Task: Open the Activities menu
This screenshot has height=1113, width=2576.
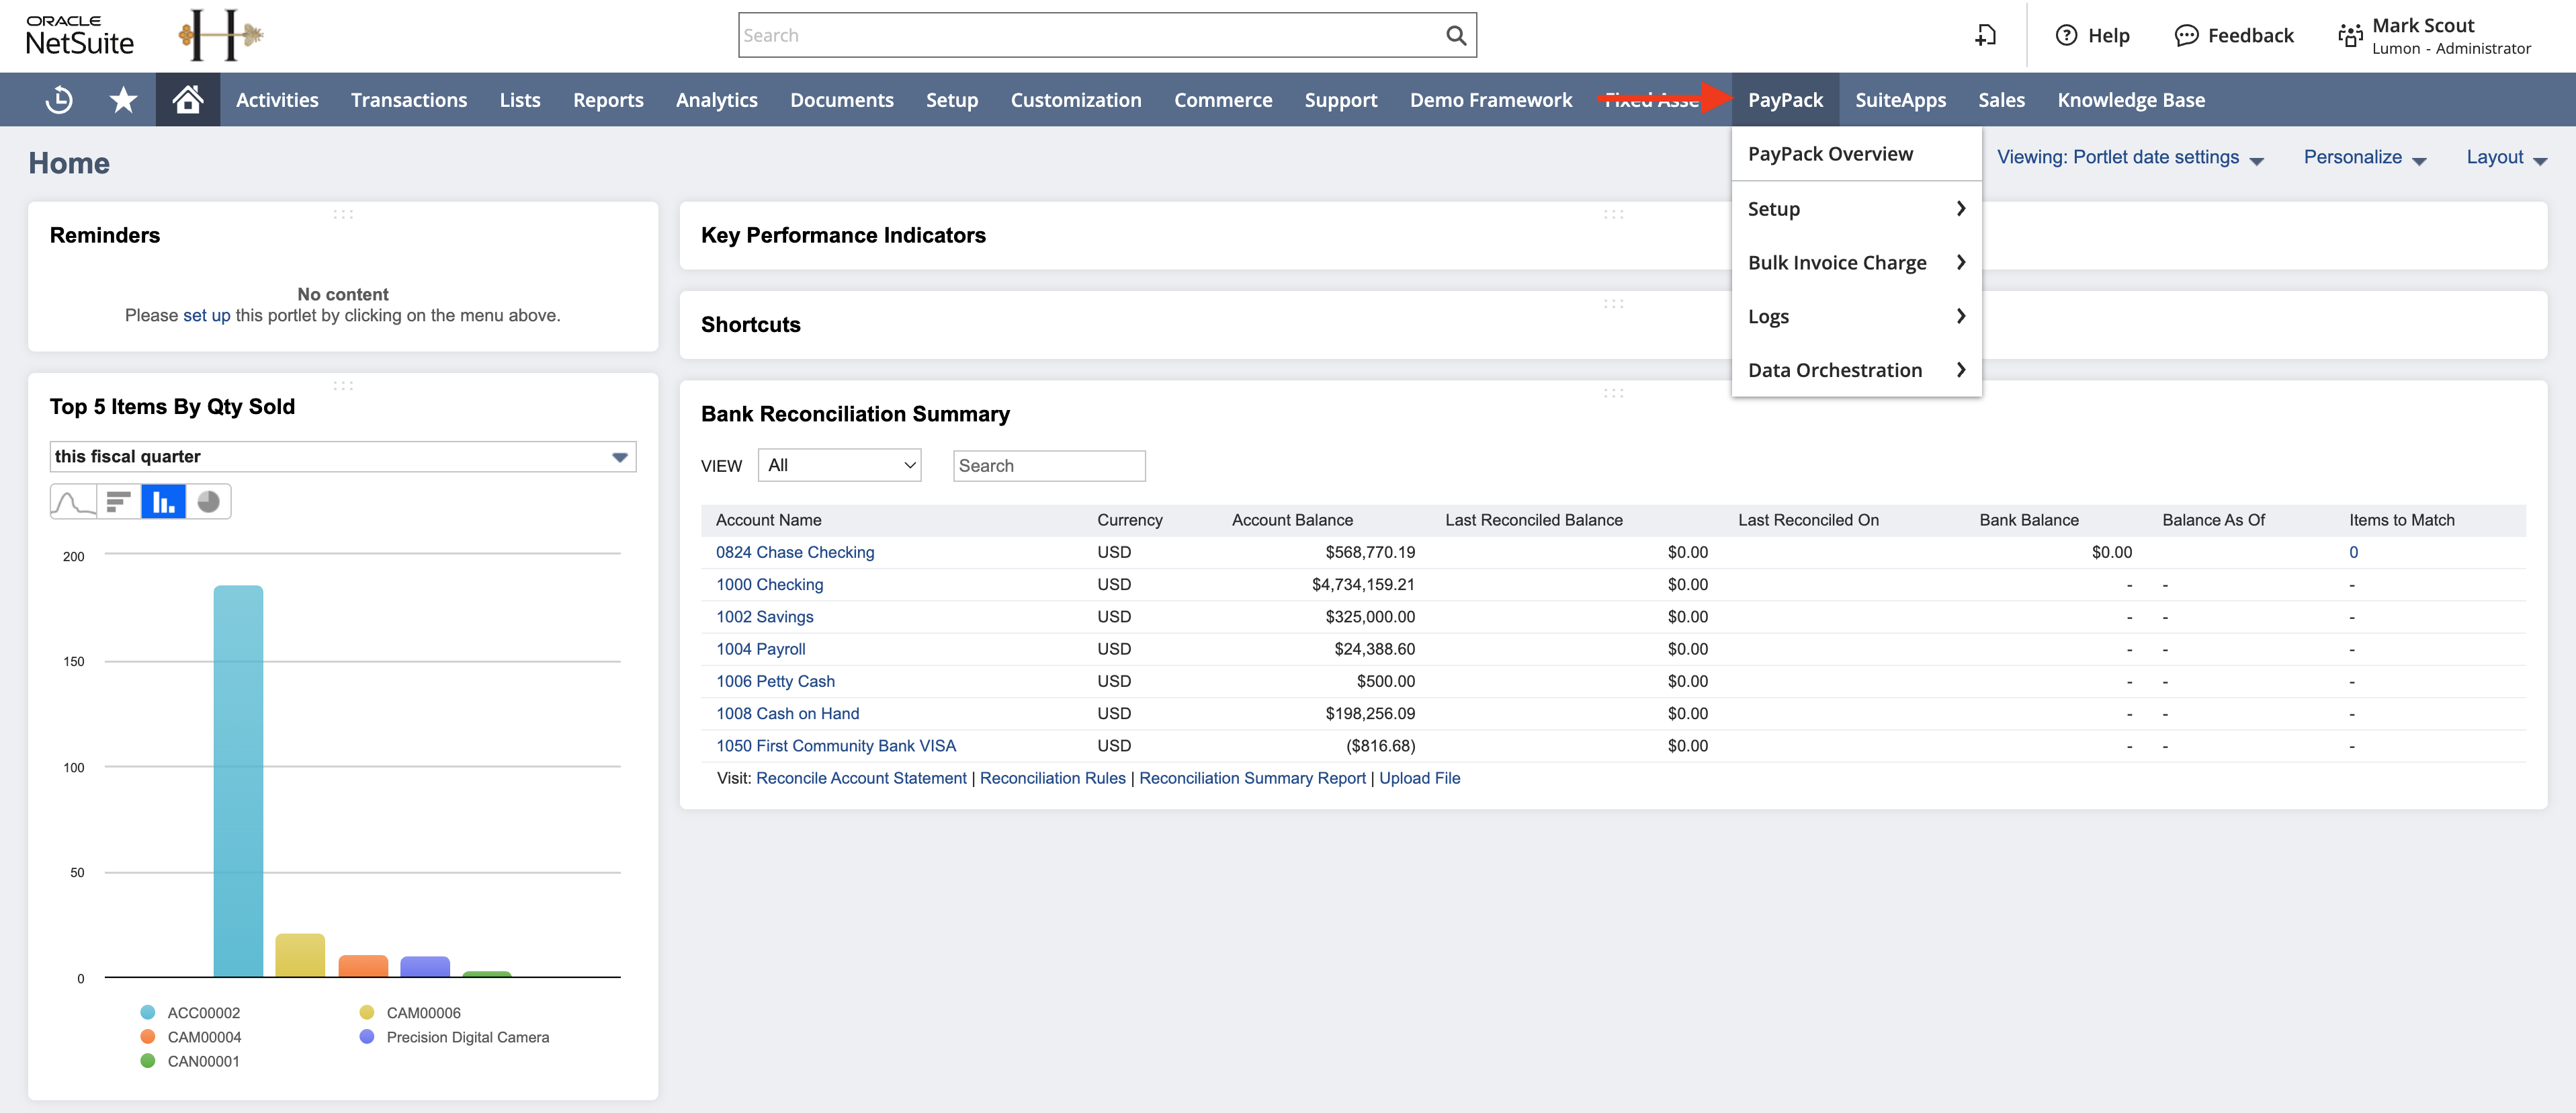Action: 277,99
